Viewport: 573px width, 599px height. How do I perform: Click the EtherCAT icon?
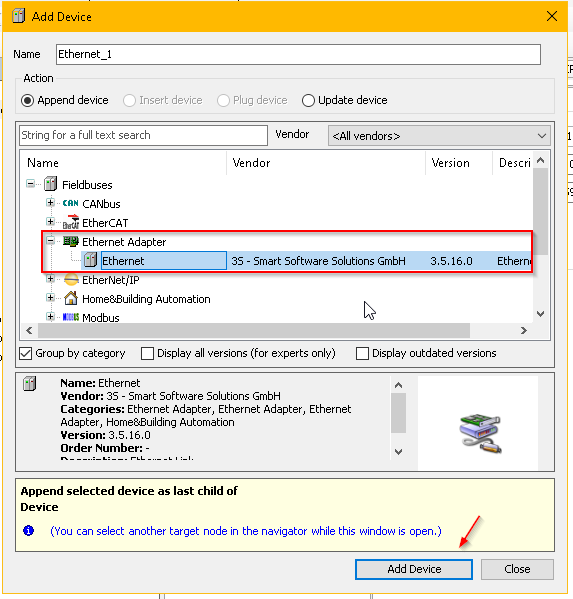point(71,222)
